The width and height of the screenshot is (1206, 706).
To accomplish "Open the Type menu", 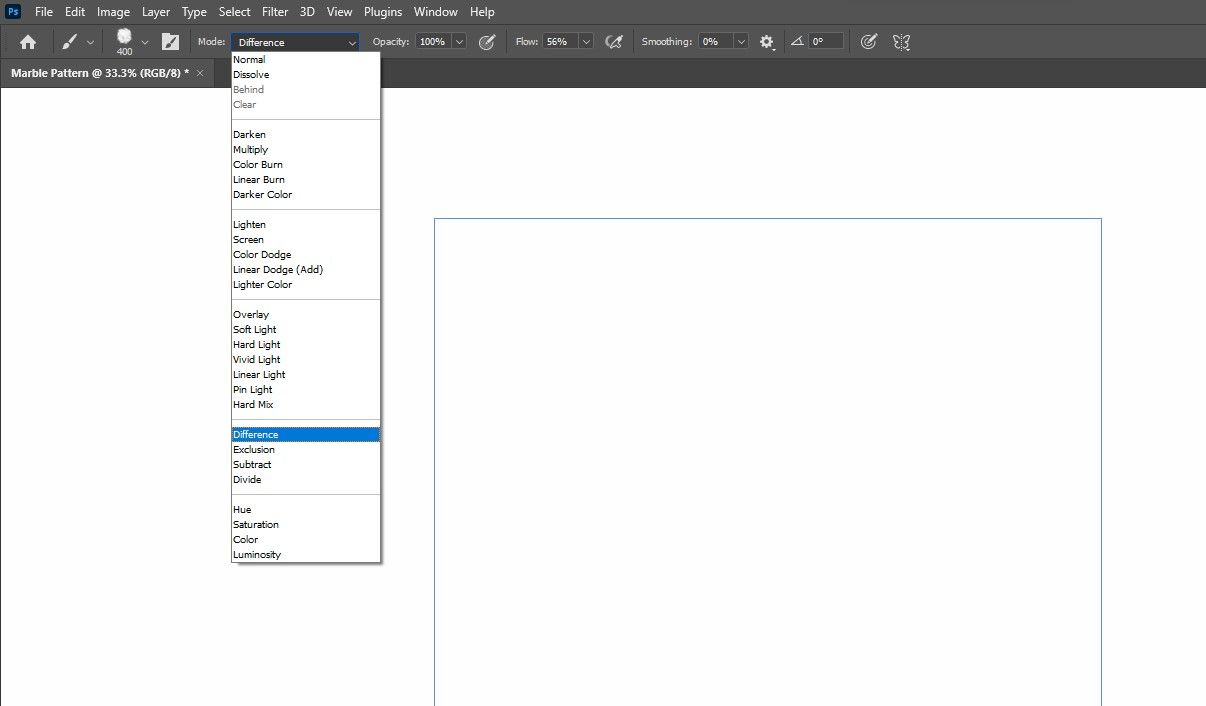I will (x=194, y=12).
